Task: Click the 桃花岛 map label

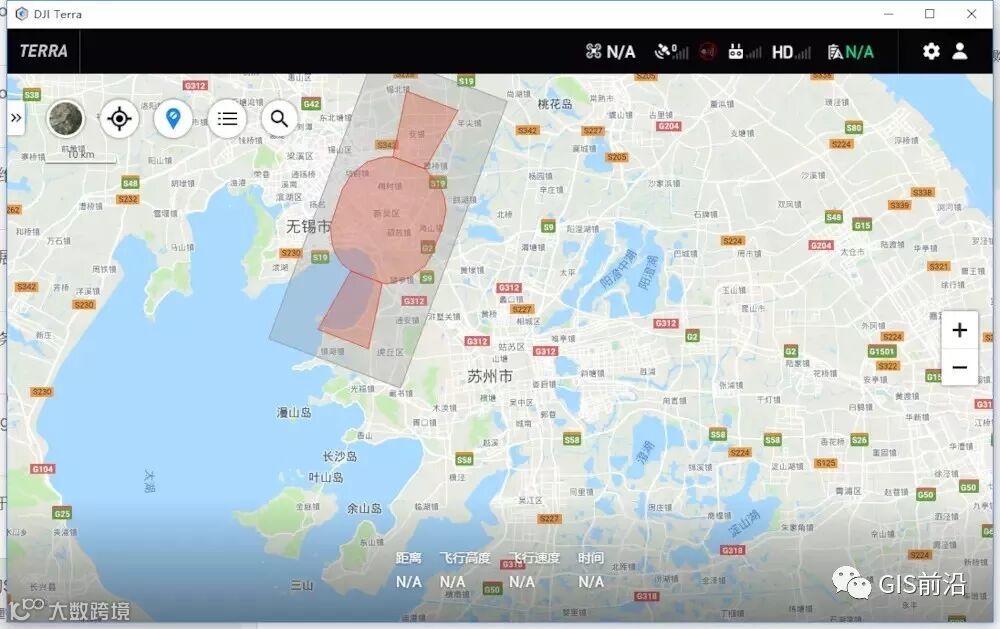Action: click(x=555, y=104)
